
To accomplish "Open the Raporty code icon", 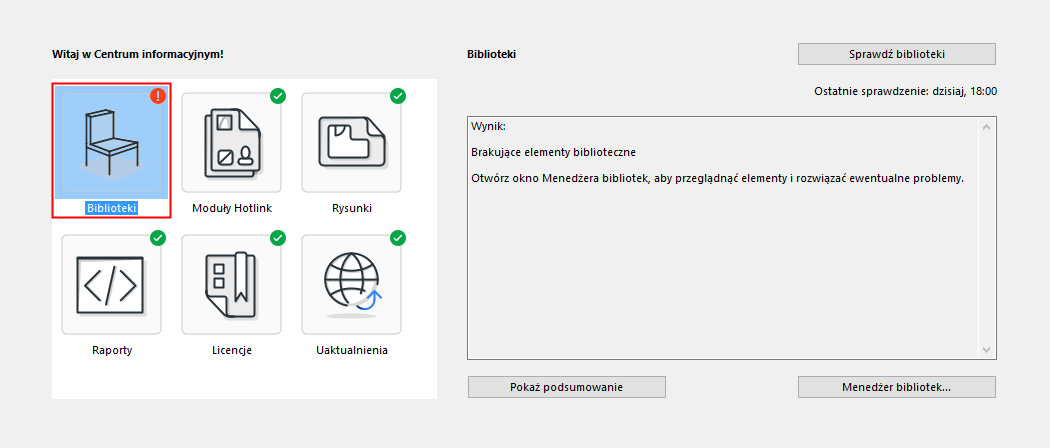I will click(111, 284).
